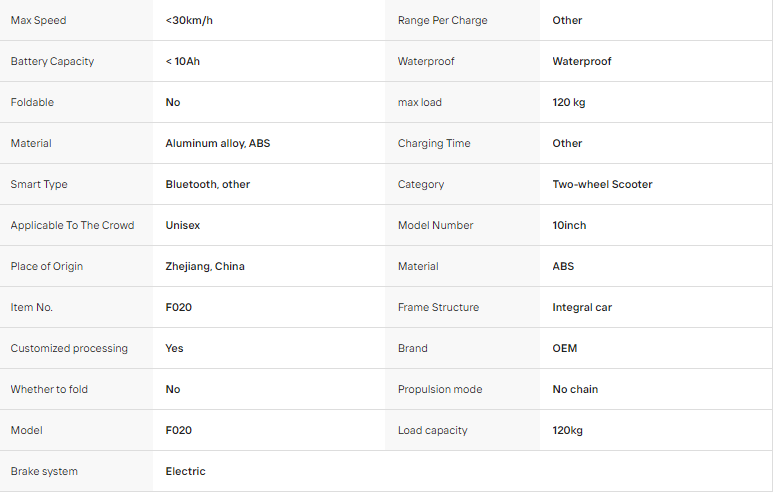
Task: Click the Integral car frame structure value
Action: coord(582,307)
